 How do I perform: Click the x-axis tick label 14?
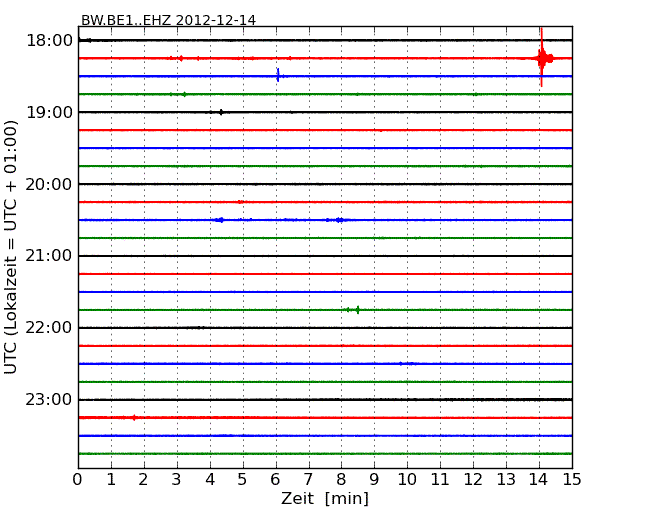[x=538, y=479]
